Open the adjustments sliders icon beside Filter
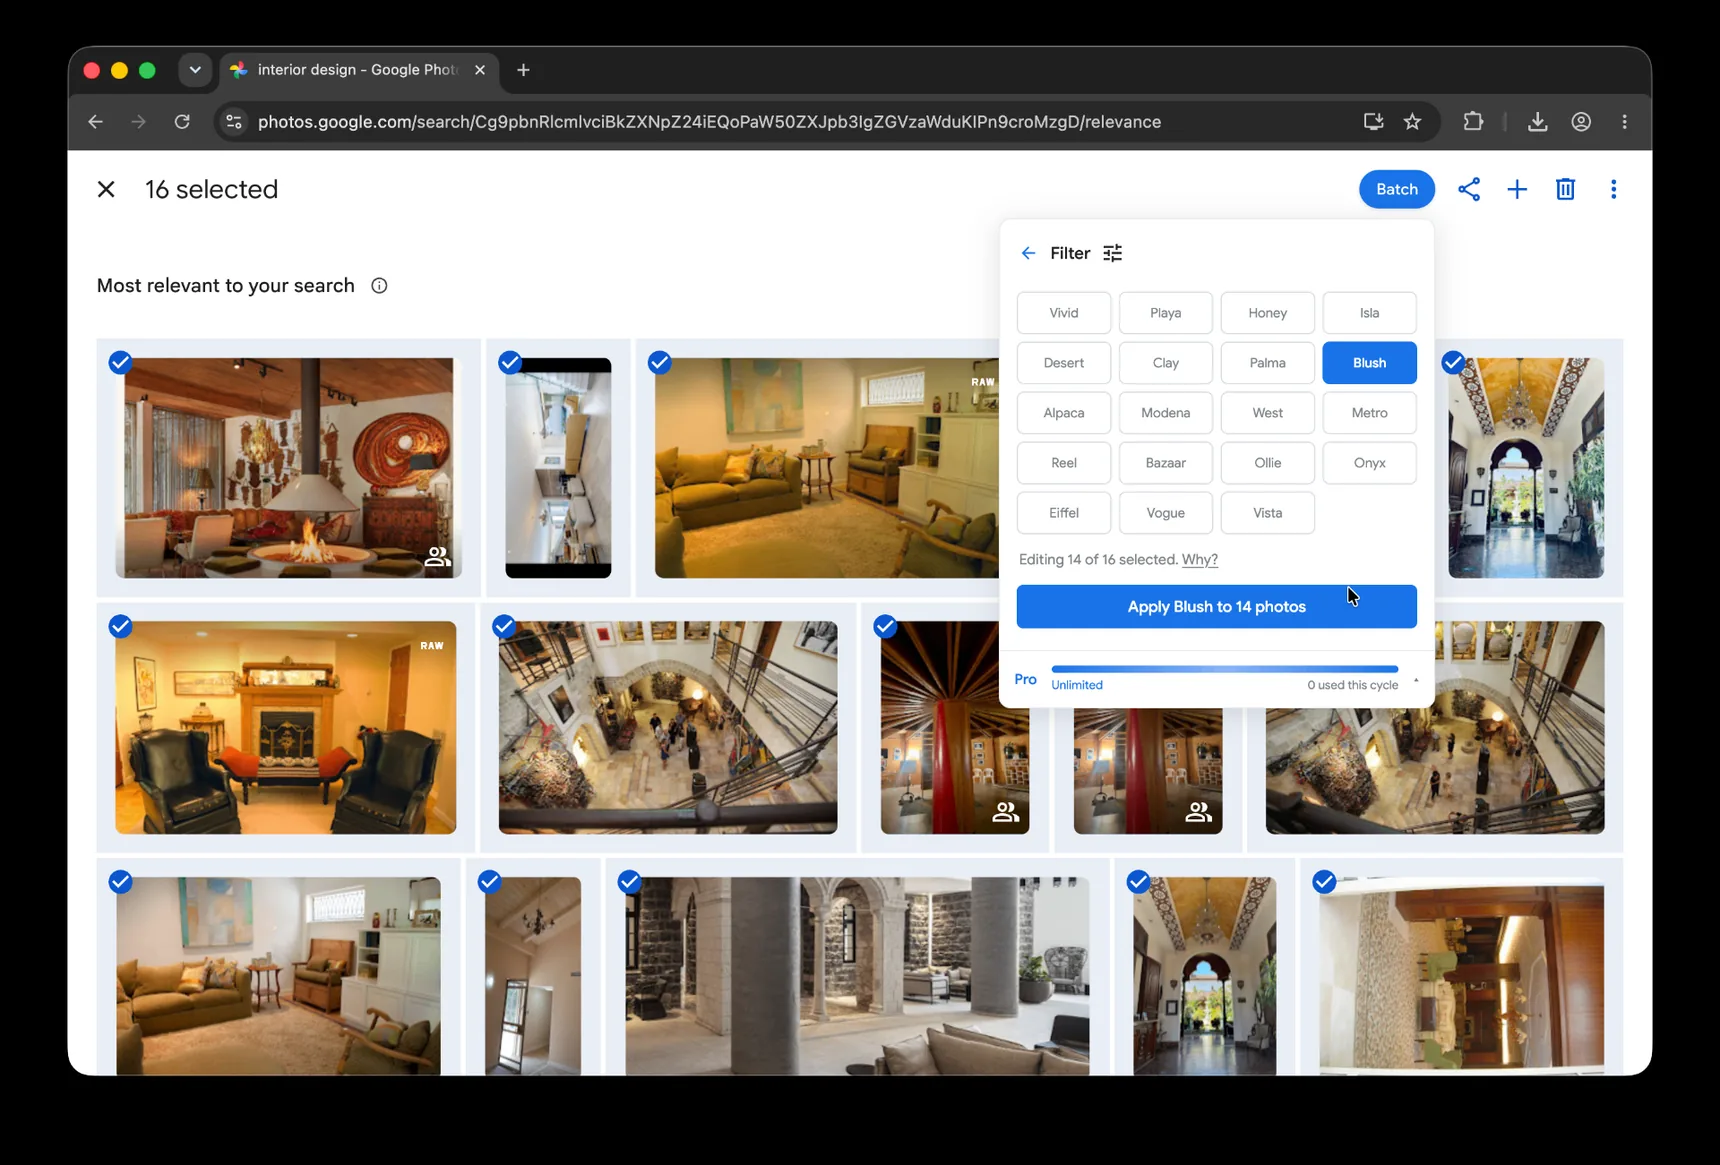This screenshot has width=1720, height=1165. pos(1113,253)
